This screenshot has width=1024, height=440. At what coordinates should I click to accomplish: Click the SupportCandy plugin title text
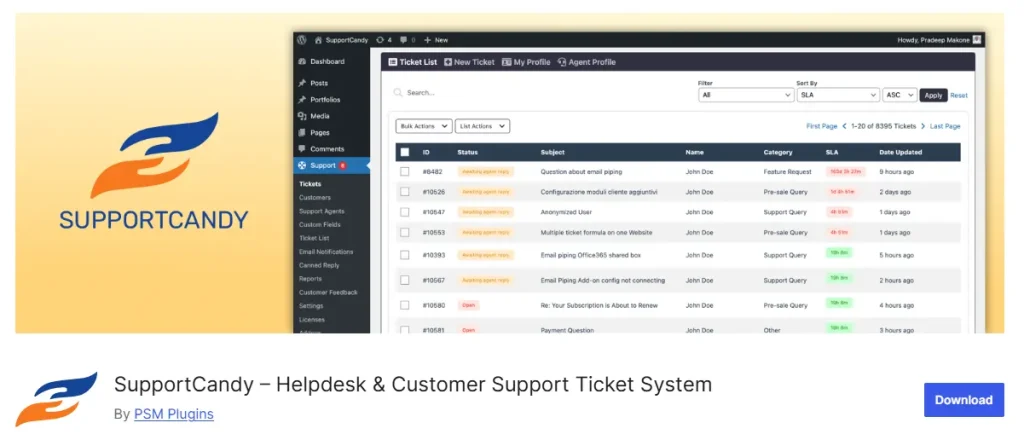[x=413, y=384]
